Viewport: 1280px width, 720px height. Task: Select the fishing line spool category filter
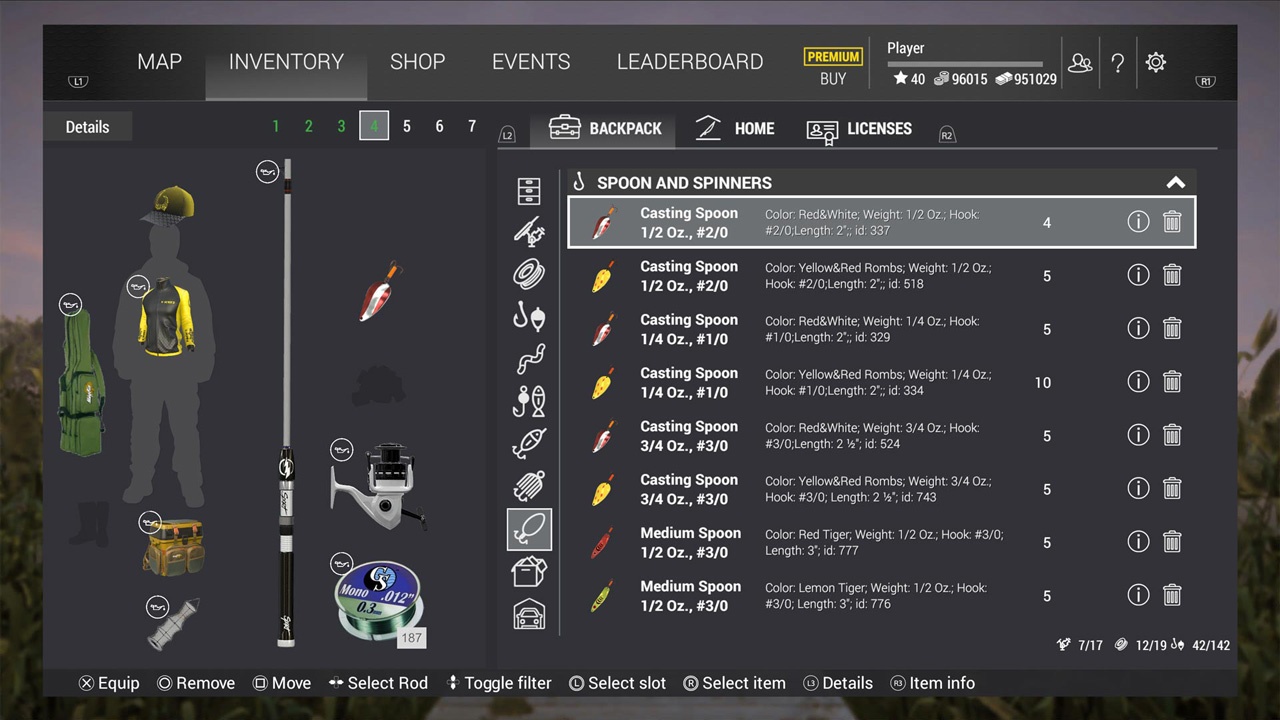pos(529,273)
